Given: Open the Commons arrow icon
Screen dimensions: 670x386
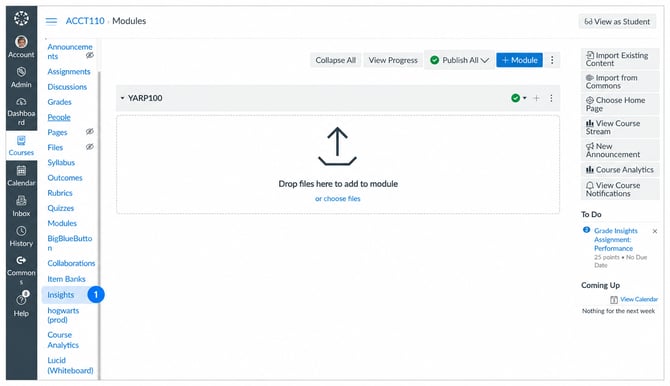Looking at the screenshot, I should [21, 260].
